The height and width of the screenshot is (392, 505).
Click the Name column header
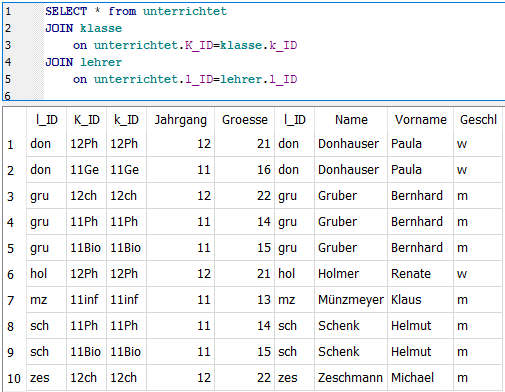[351, 120]
